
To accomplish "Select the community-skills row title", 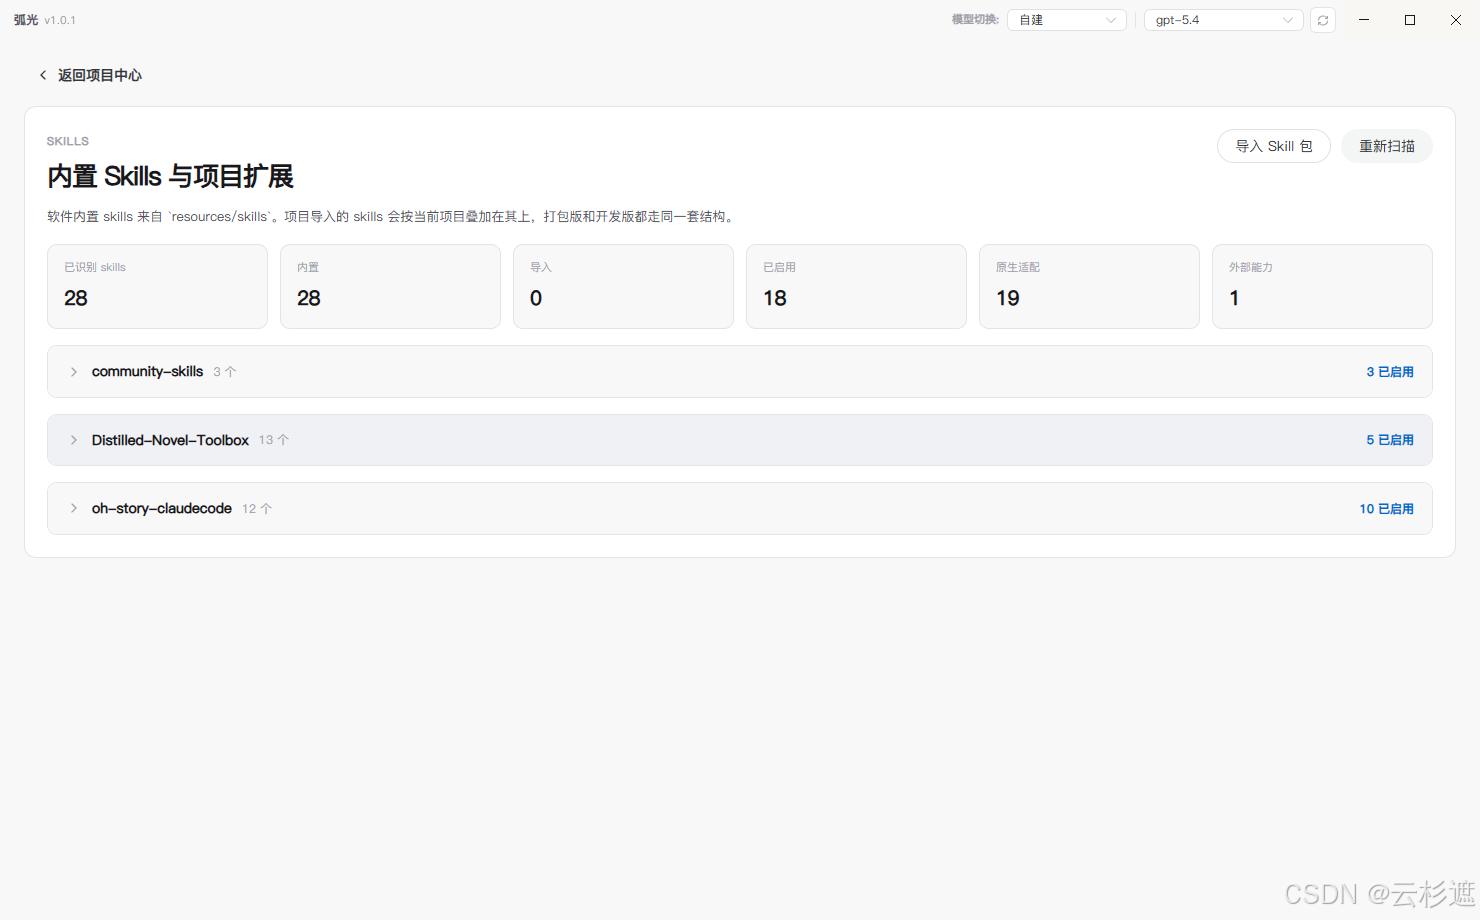I will point(147,372).
